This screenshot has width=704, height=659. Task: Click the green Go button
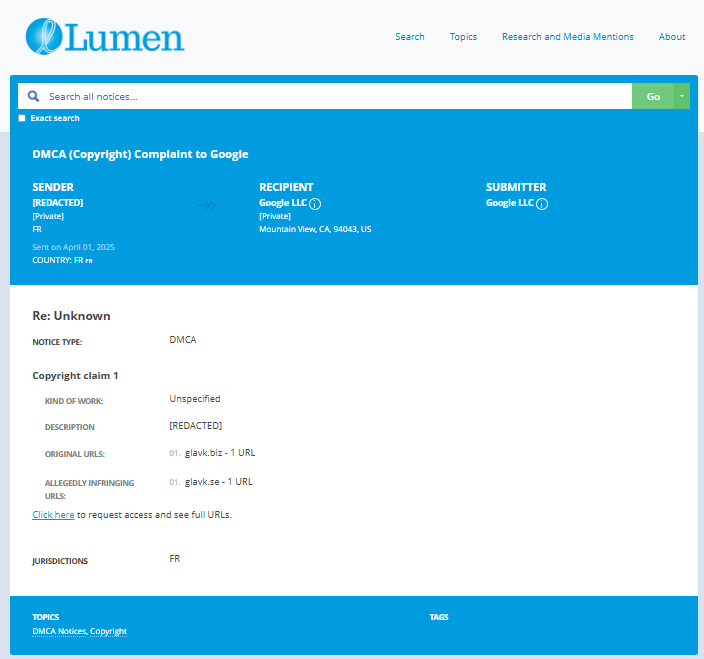pyautogui.click(x=653, y=96)
